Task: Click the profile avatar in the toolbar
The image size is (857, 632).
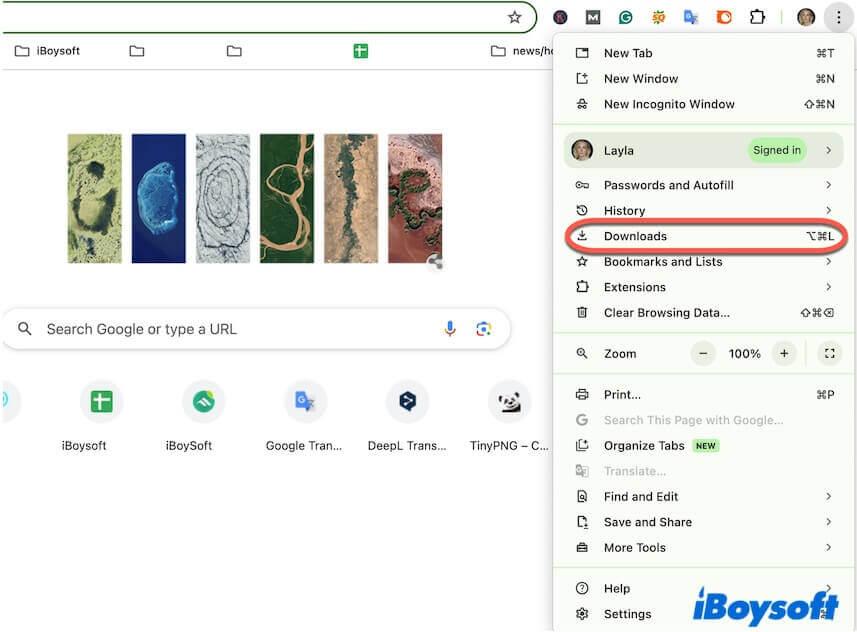Action: 806,17
